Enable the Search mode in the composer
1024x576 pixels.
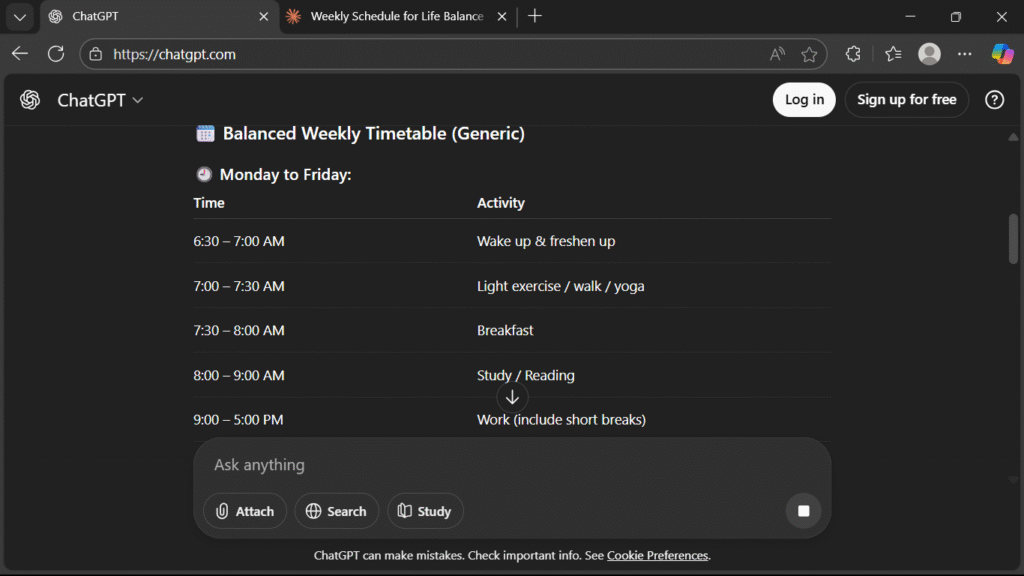click(336, 511)
